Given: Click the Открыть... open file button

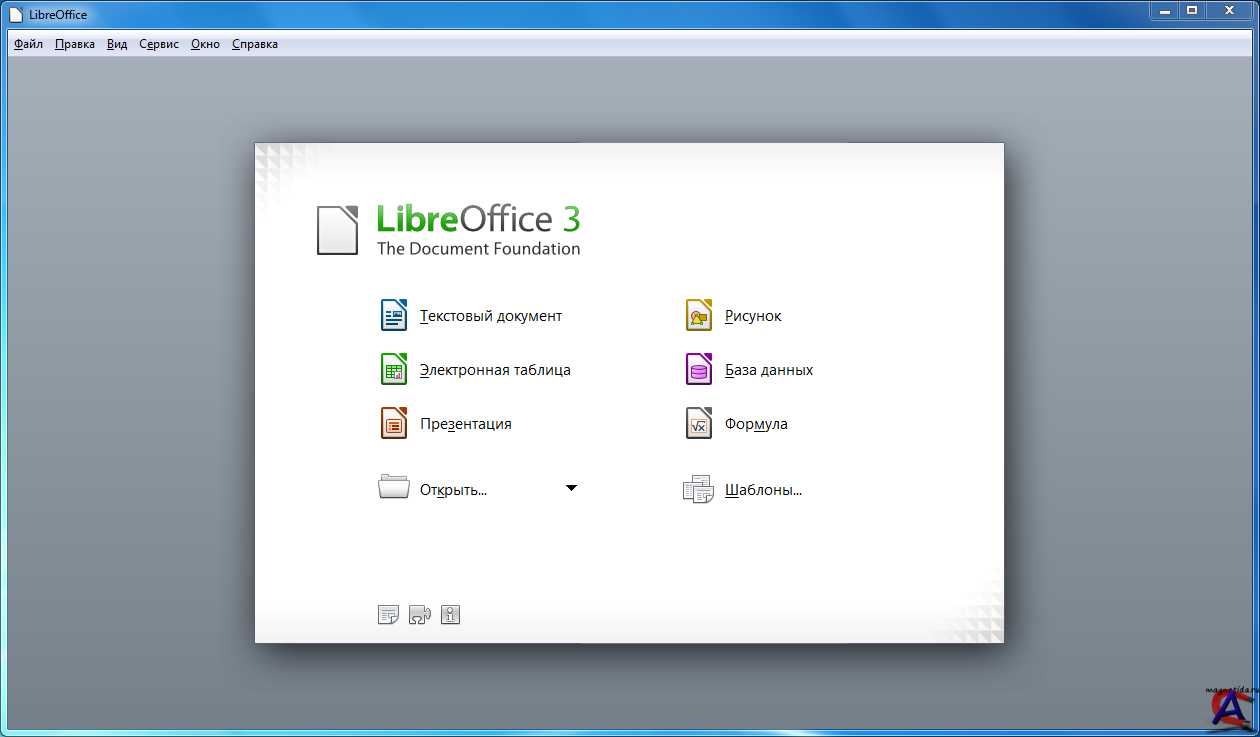Looking at the screenshot, I should tap(452, 490).
